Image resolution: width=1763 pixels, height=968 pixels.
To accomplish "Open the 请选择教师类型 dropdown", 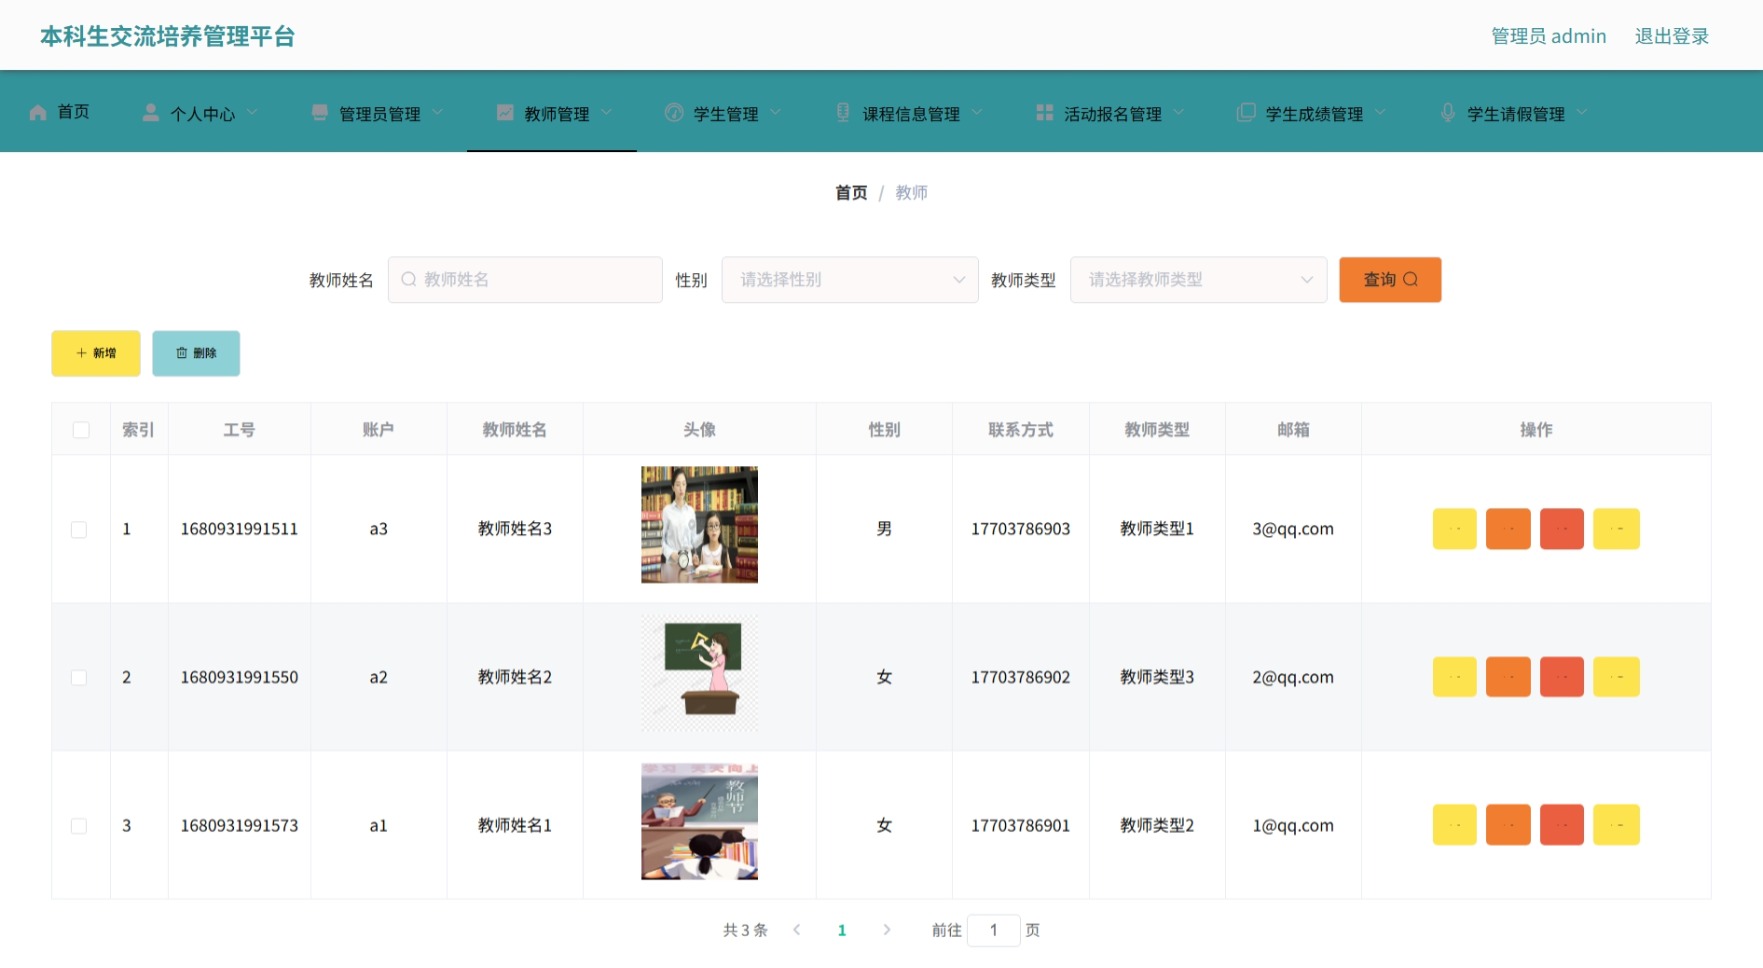I will [x=1198, y=280].
